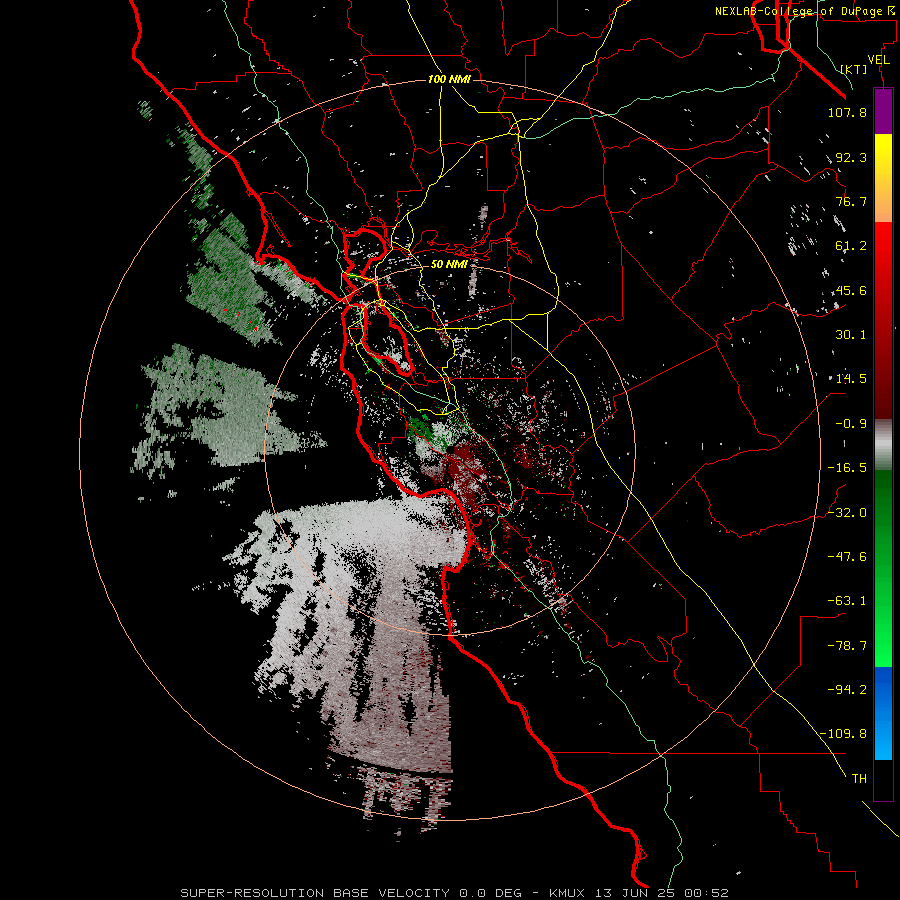The image size is (900, 900).
Task: Click the NEXLAB-College of DuPage credit text
Action: point(806,11)
